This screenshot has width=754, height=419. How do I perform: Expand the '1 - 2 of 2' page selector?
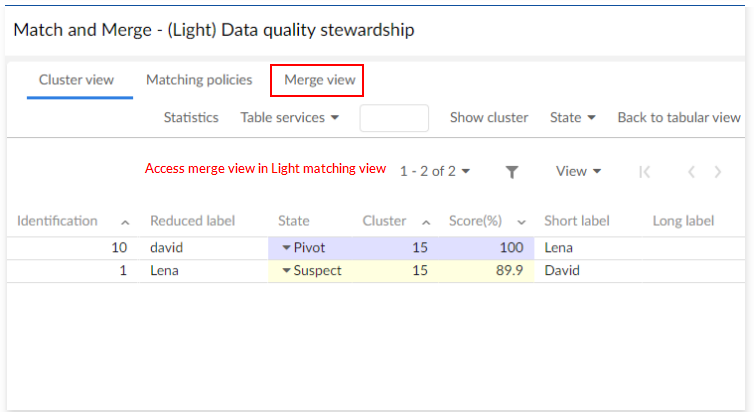tap(435, 172)
